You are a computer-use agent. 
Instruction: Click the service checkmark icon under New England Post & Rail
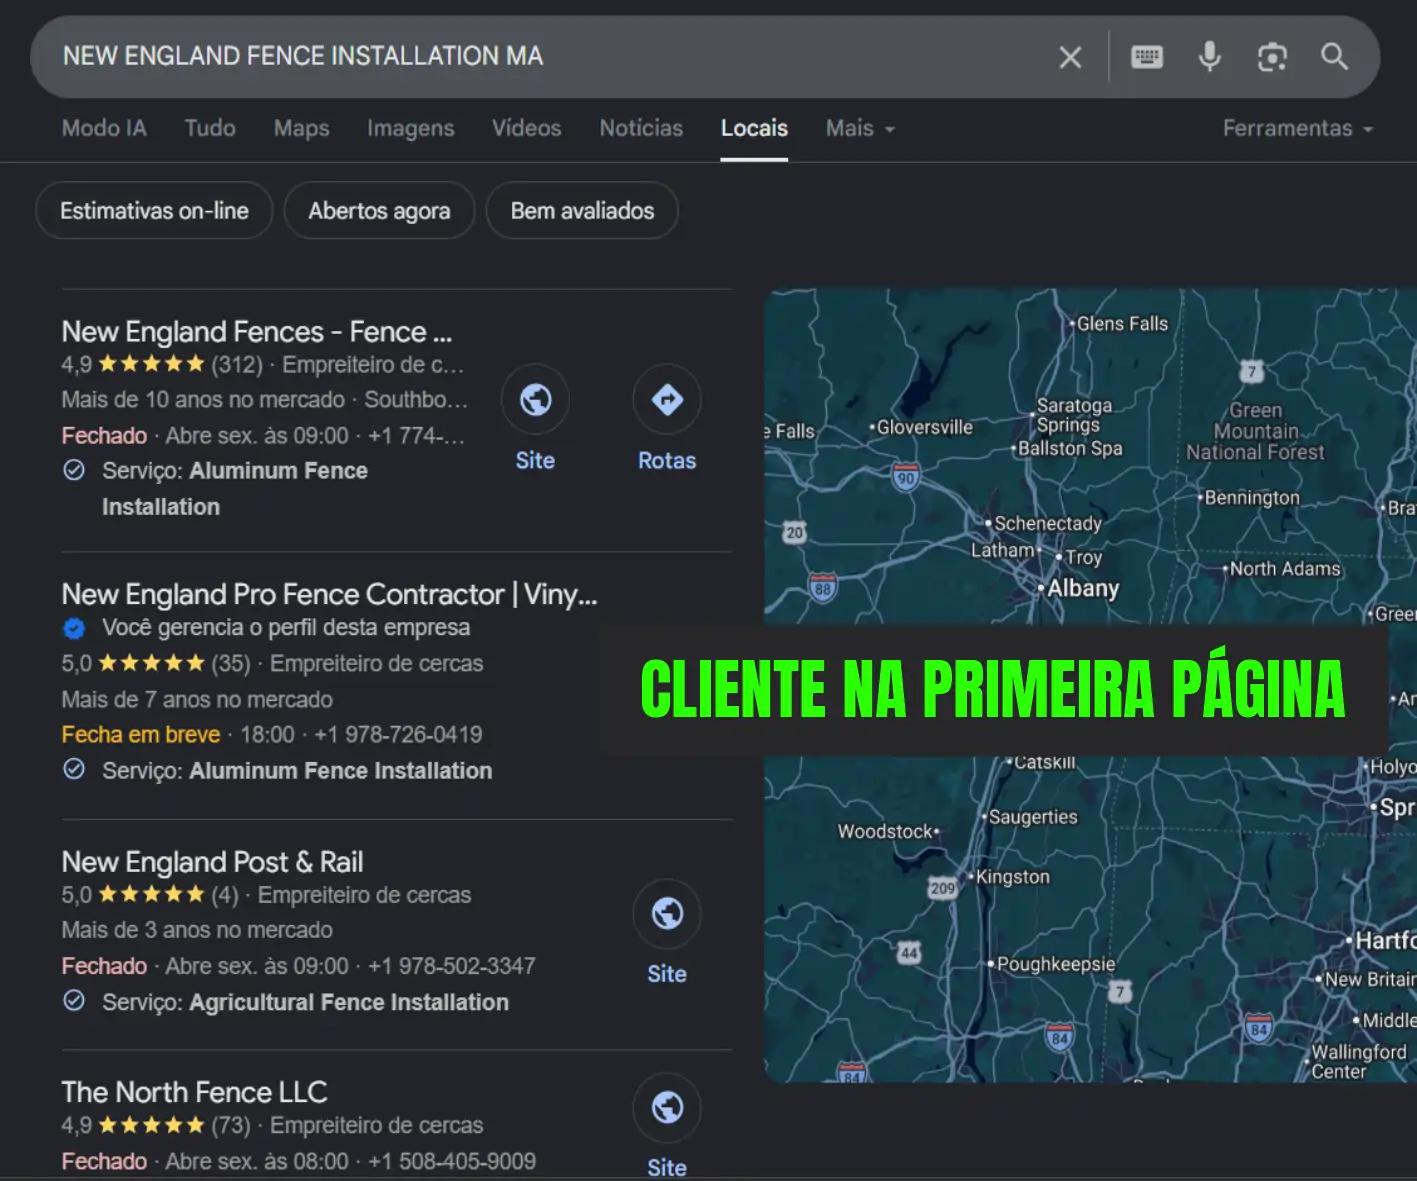click(x=74, y=1001)
